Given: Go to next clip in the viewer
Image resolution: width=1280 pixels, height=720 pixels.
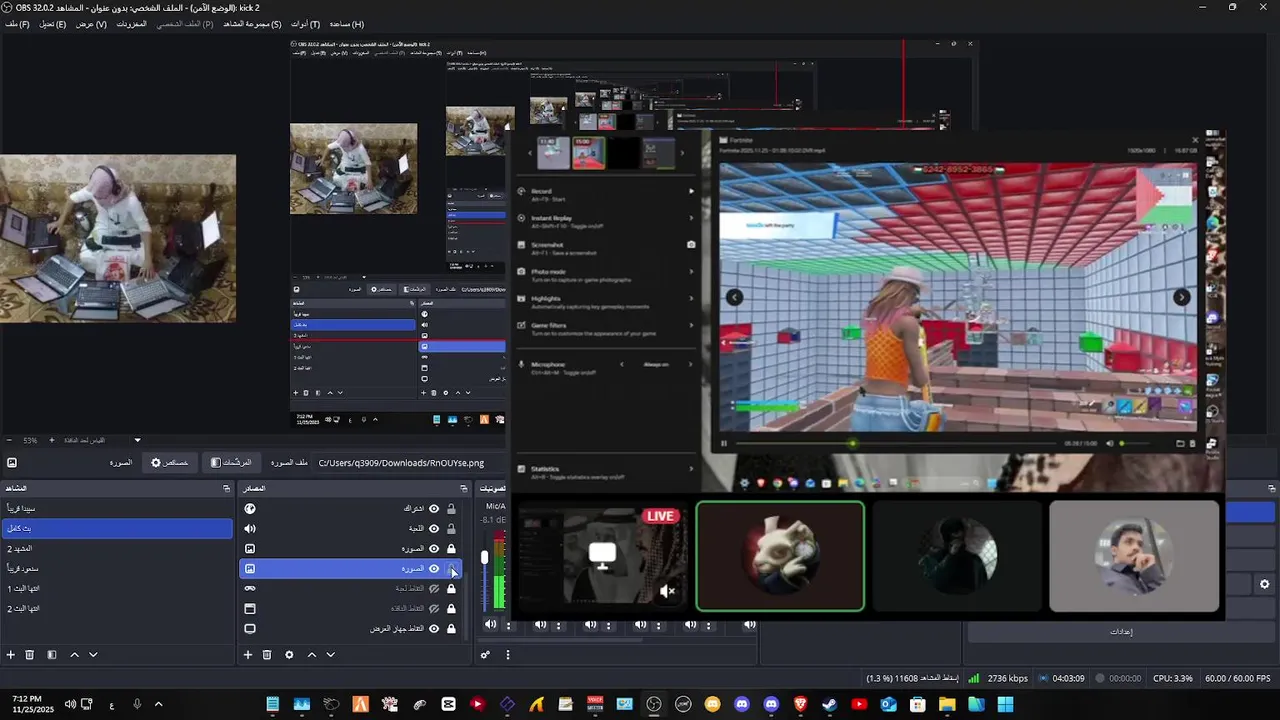Looking at the screenshot, I should point(1182,297).
